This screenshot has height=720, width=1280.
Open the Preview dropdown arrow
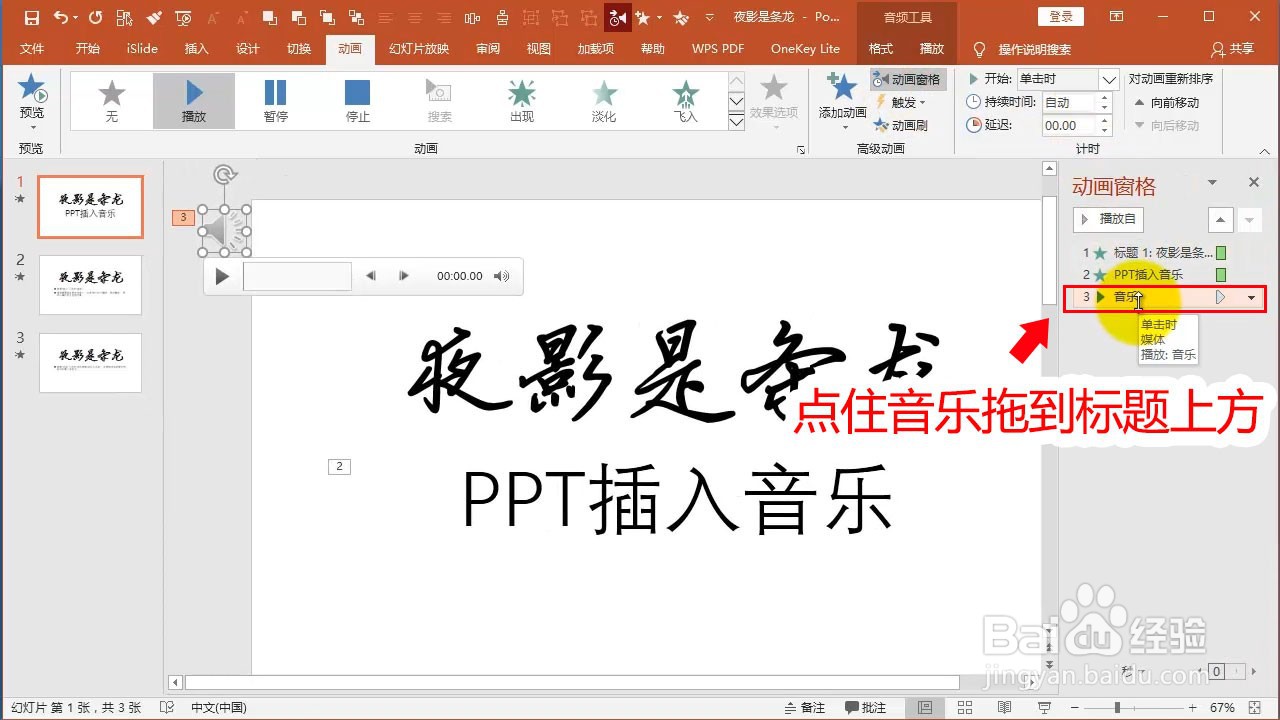click(32, 127)
